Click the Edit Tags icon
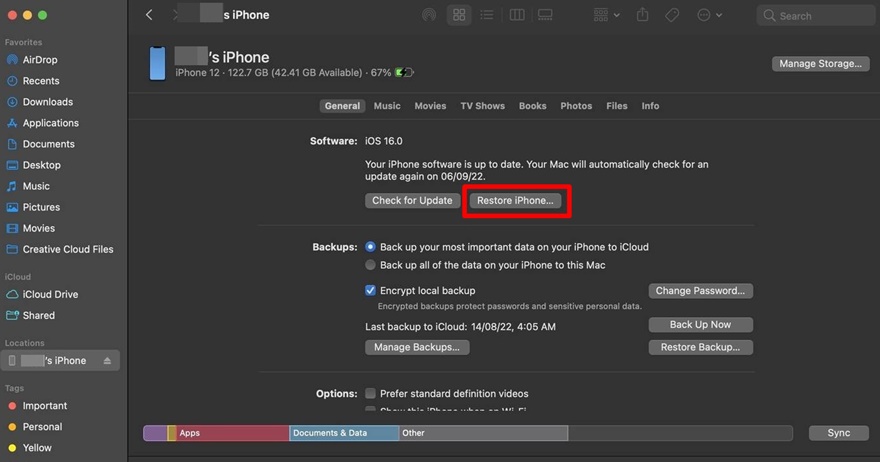 [x=672, y=16]
